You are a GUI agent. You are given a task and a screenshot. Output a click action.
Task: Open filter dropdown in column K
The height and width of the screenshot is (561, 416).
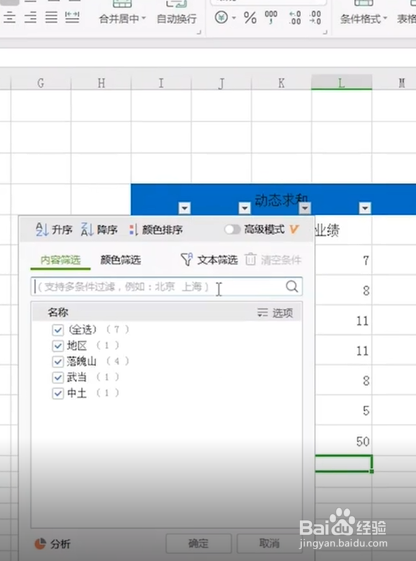click(305, 208)
